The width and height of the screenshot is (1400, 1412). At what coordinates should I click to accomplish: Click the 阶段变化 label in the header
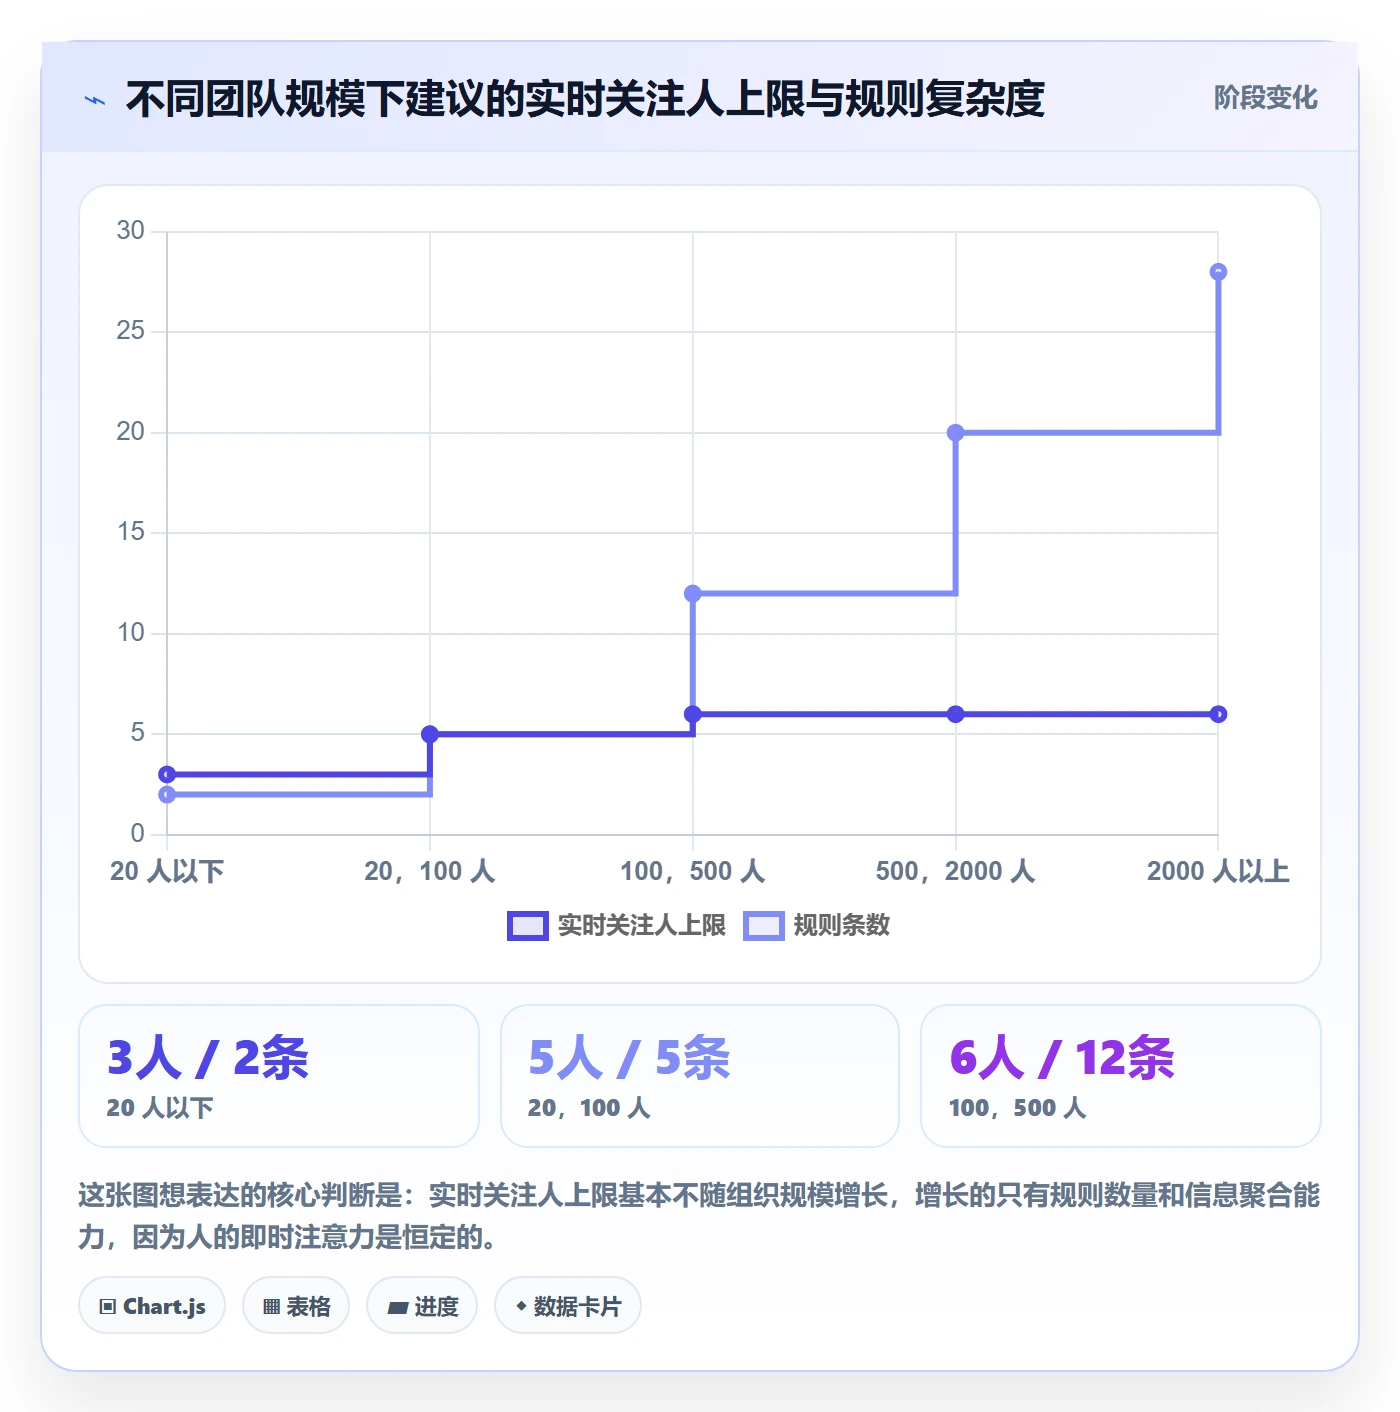1265,98
